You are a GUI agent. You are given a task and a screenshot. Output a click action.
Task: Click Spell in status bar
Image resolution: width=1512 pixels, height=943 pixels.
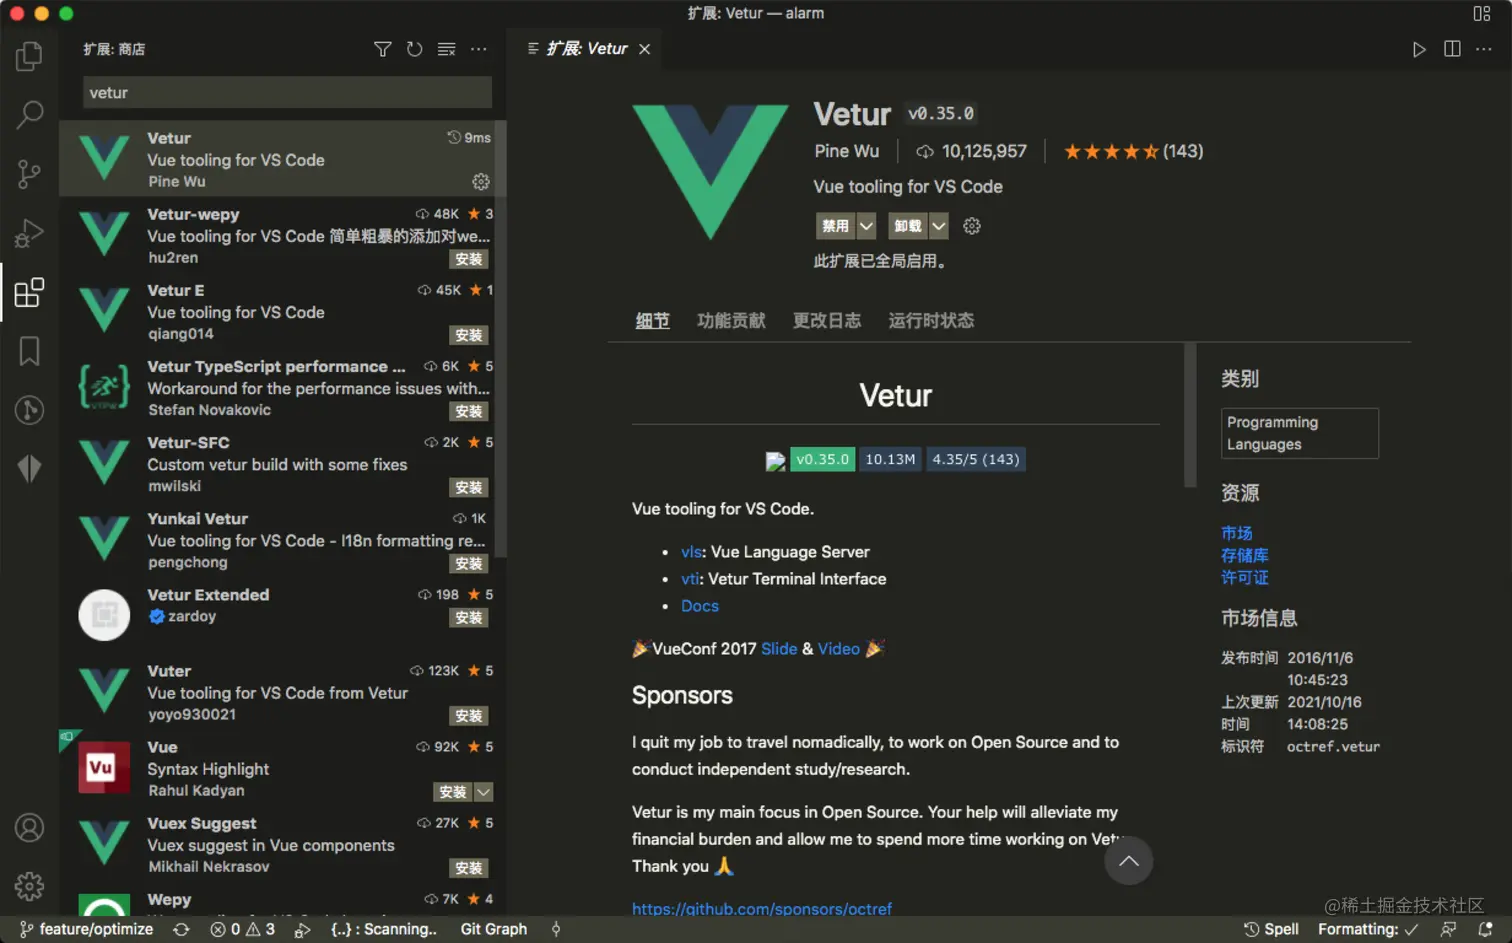[1271, 929]
